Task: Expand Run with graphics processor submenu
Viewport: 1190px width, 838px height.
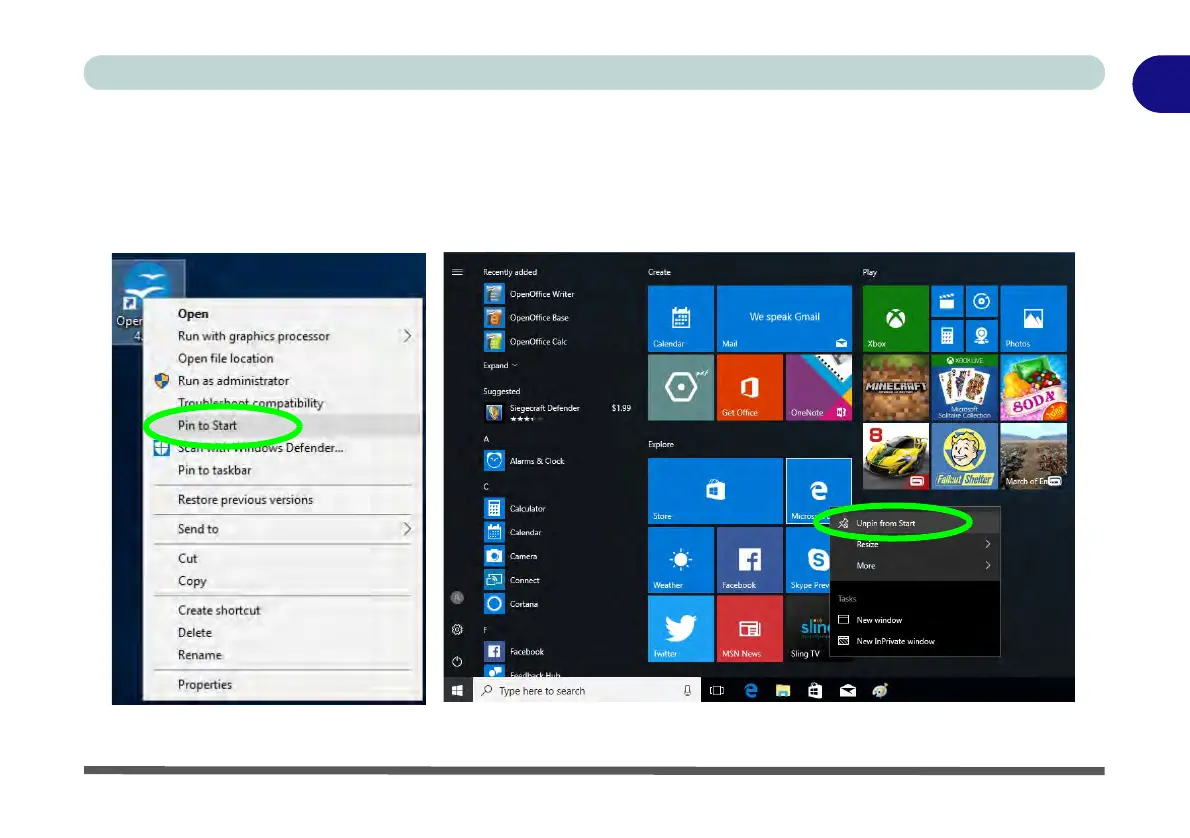Action: [x=407, y=336]
